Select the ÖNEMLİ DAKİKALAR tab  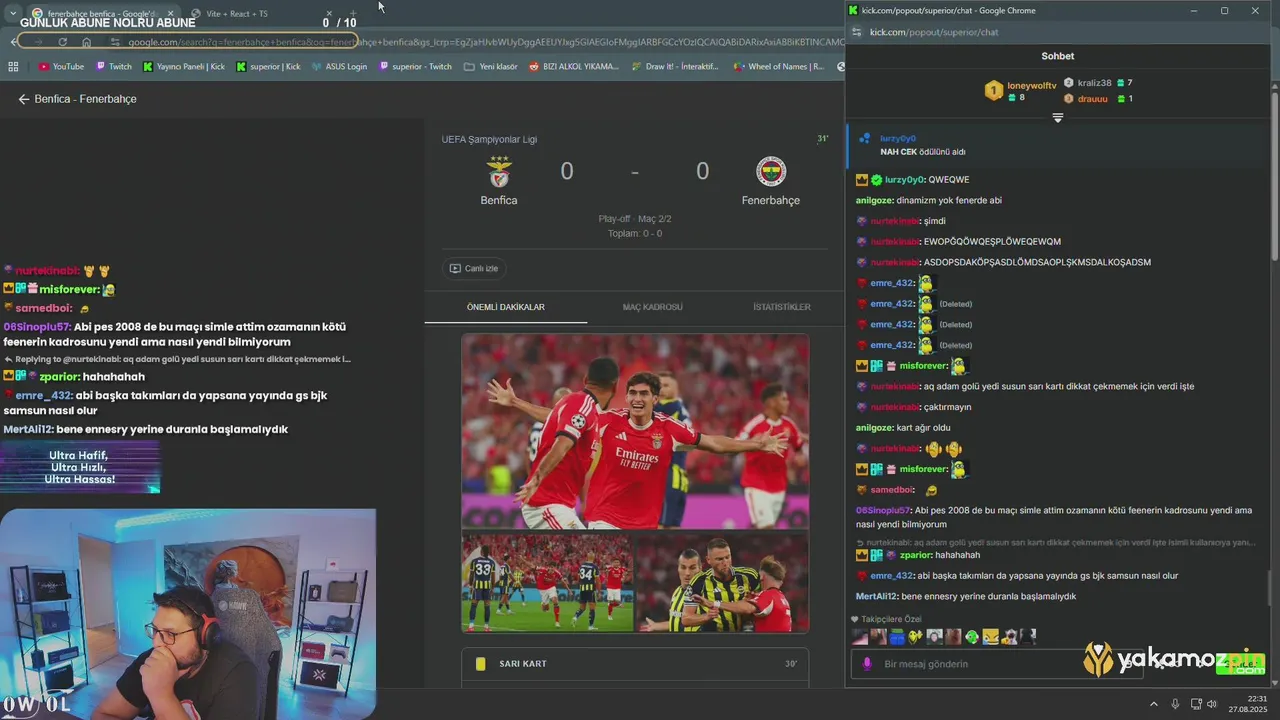click(506, 307)
